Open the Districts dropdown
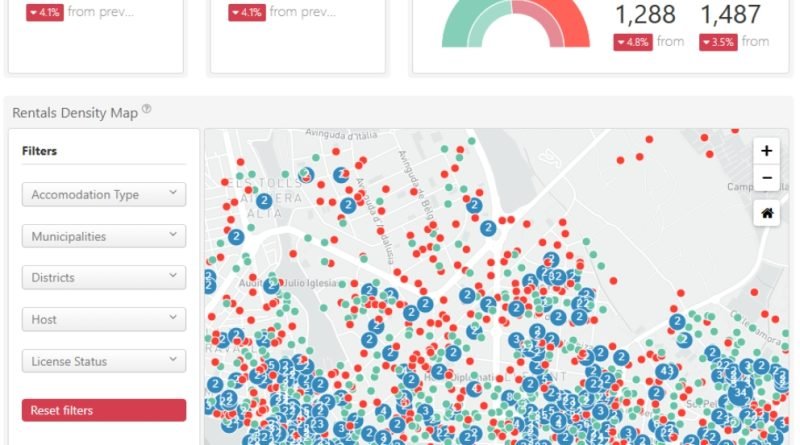This screenshot has width=800, height=445. click(x=104, y=278)
